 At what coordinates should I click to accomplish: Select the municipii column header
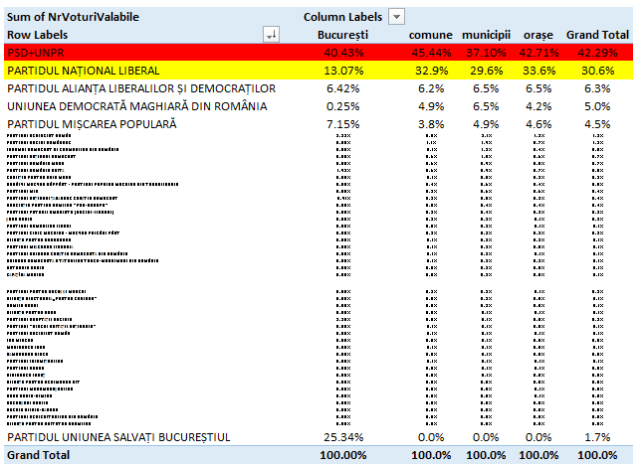pos(484,35)
